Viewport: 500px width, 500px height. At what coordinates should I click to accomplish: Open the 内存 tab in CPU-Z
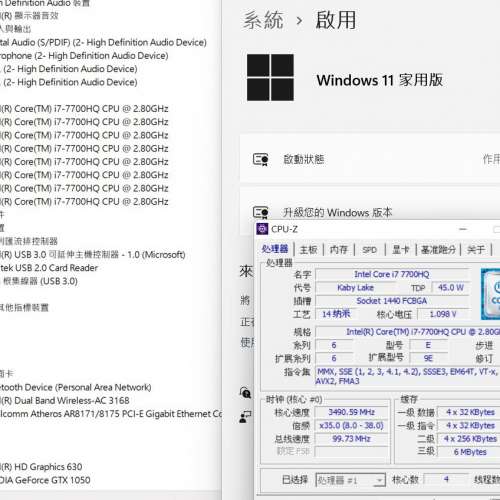tap(339, 249)
